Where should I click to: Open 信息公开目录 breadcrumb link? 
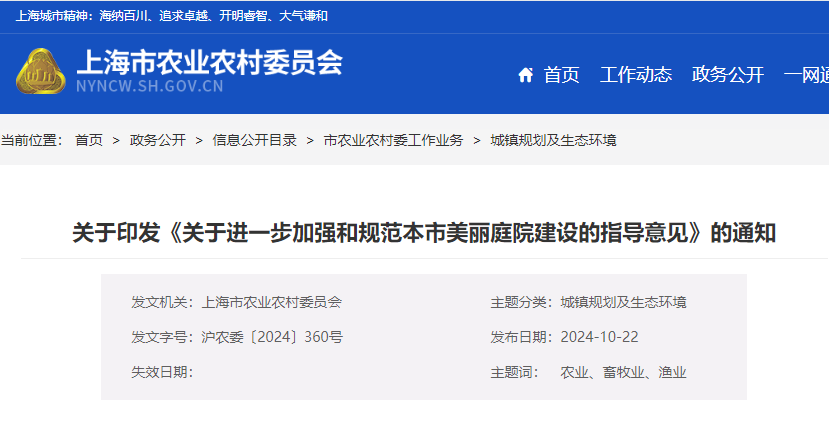(x=254, y=140)
